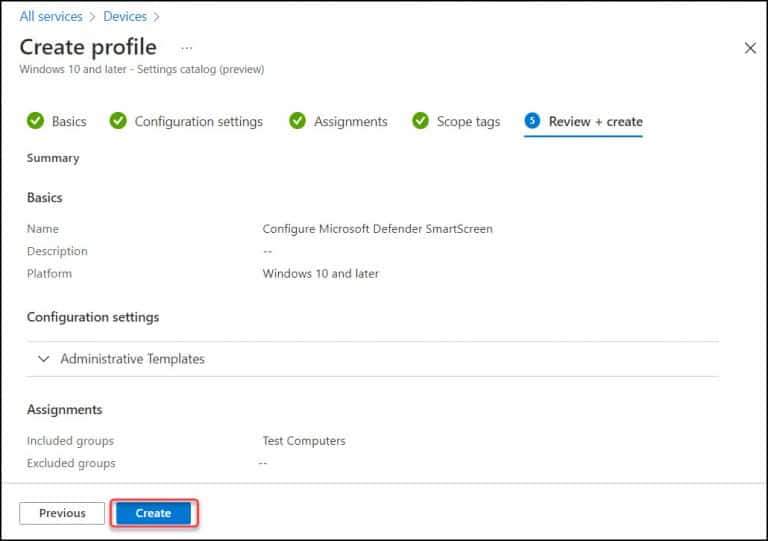Click the green checkmark beside Scope tags
The width and height of the screenshot is (768, 541).
[420, 120]
